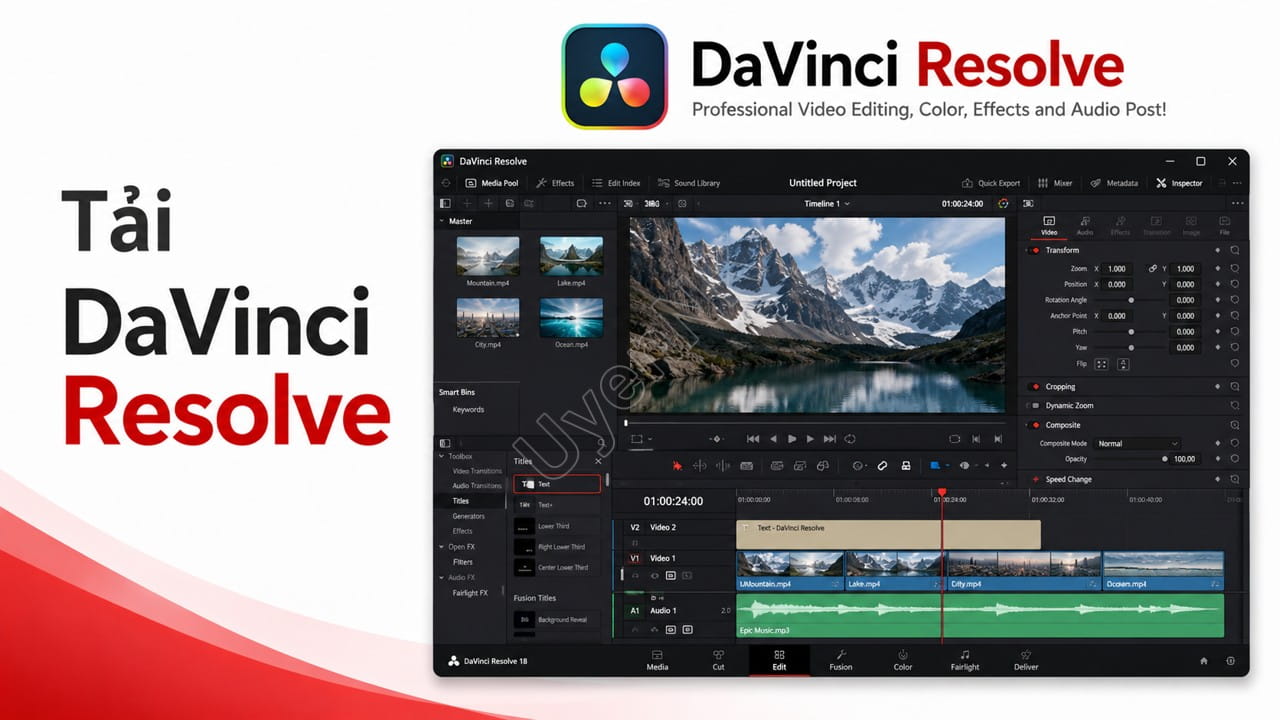
Task: Click the Replace Clip toolbar icon
Action: 823,465
